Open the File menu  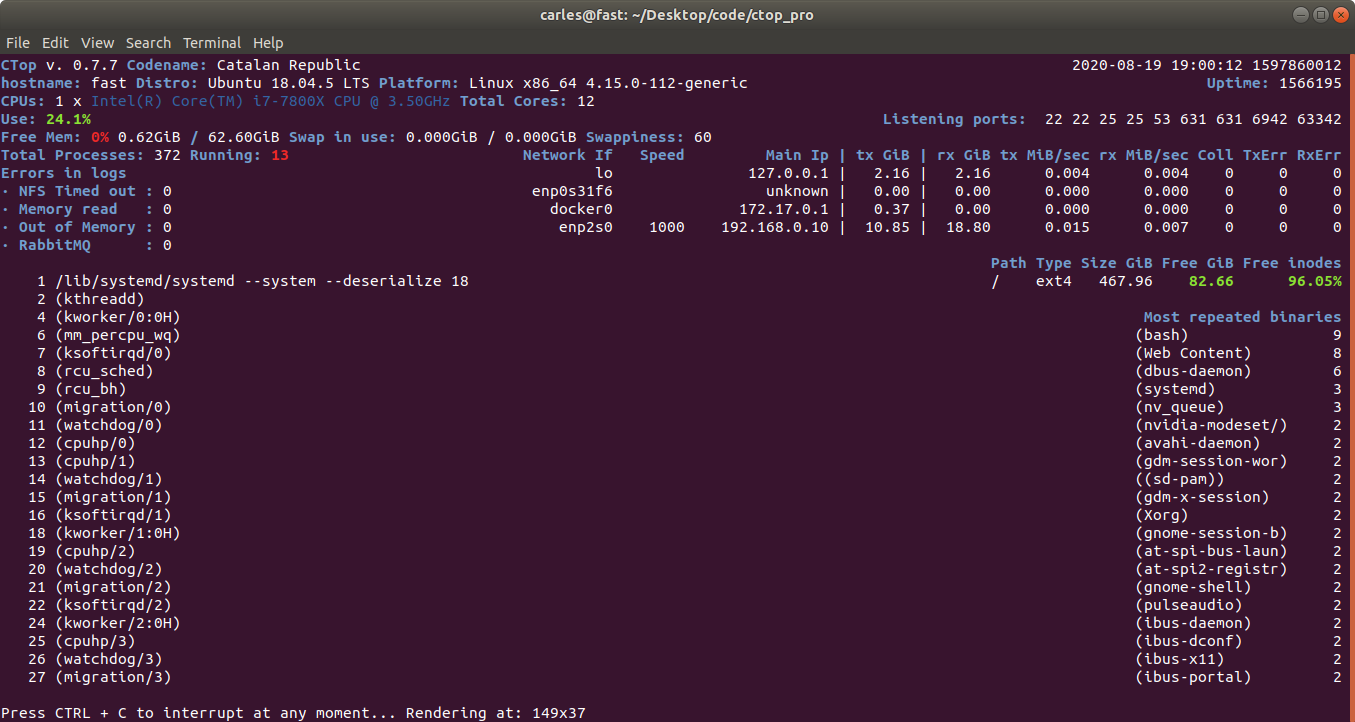(x=17, y=43)
